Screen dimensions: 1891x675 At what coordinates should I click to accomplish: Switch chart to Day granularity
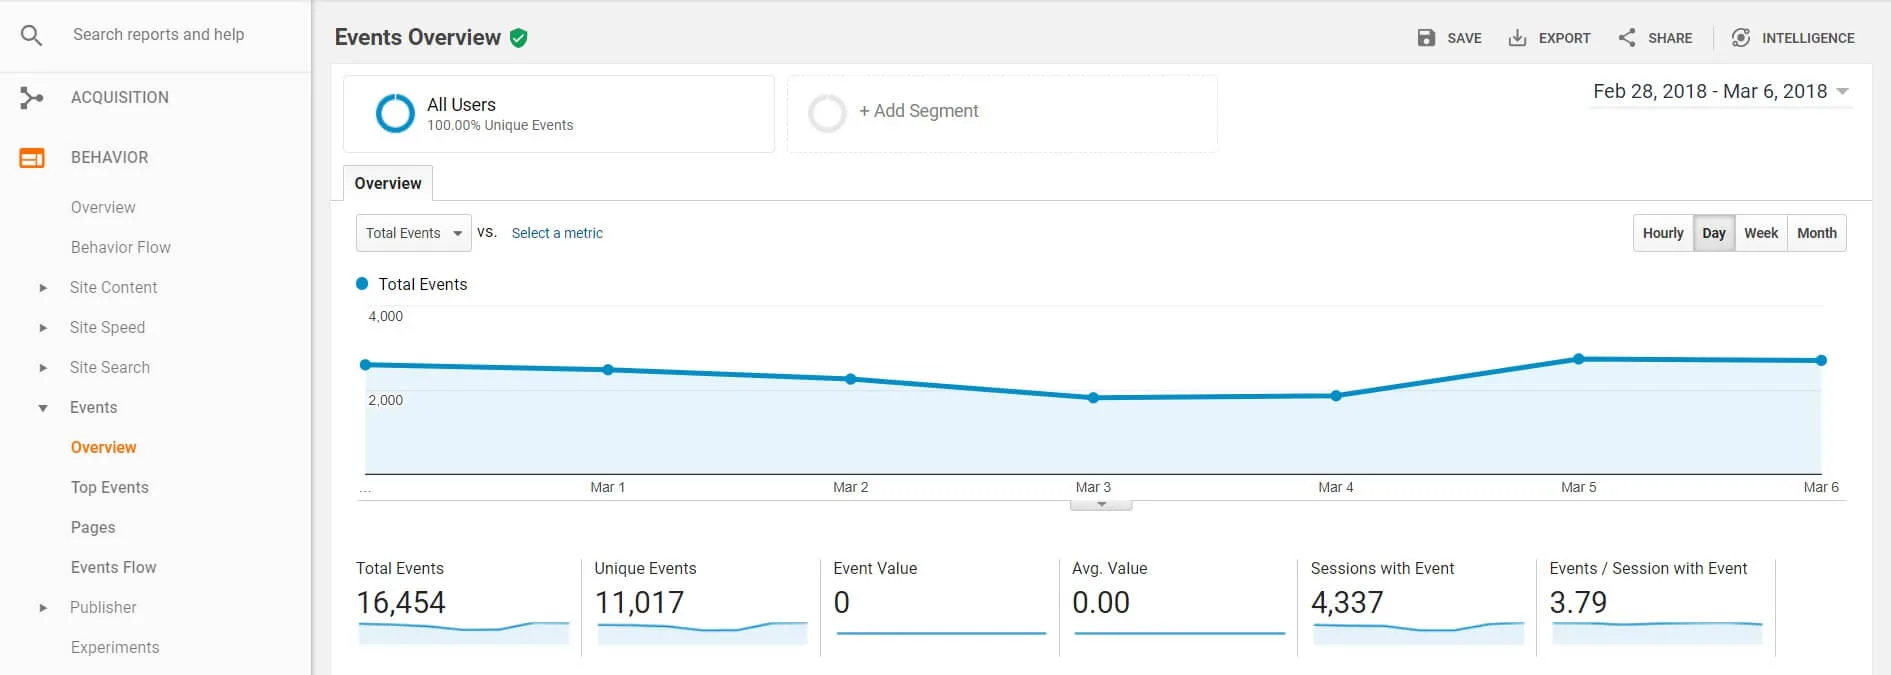[1714, 233]
